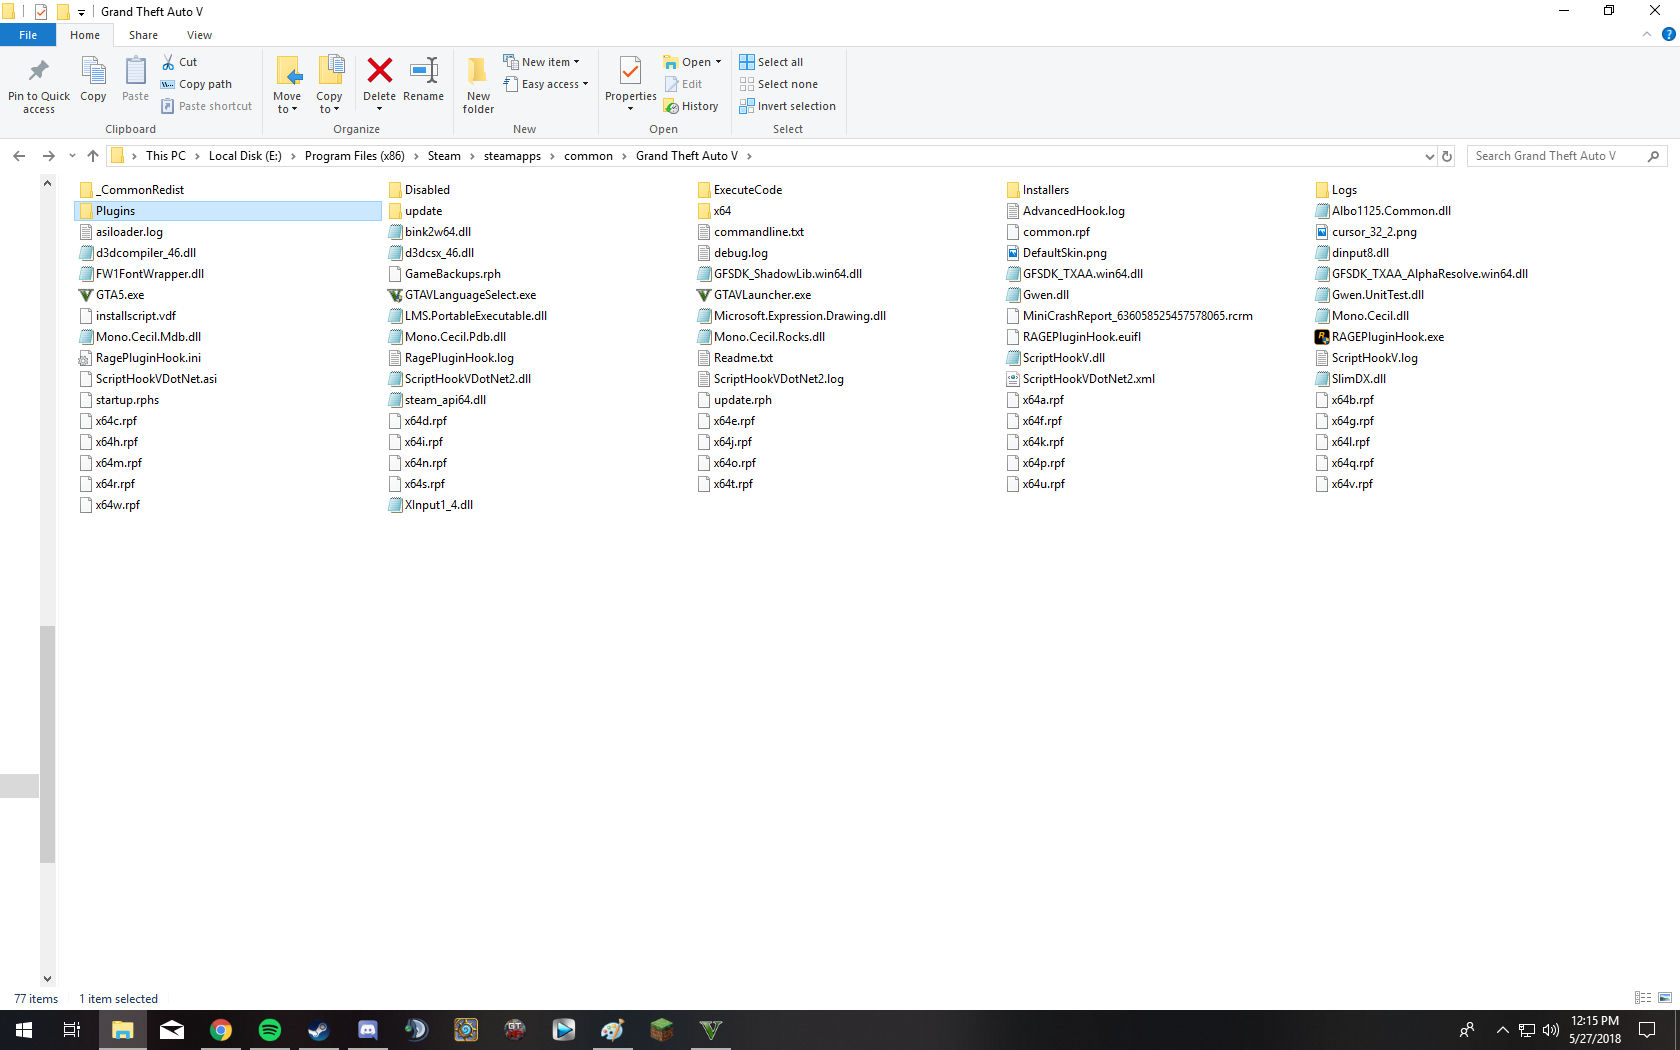Select the Disabled folder

coord(419,190)
